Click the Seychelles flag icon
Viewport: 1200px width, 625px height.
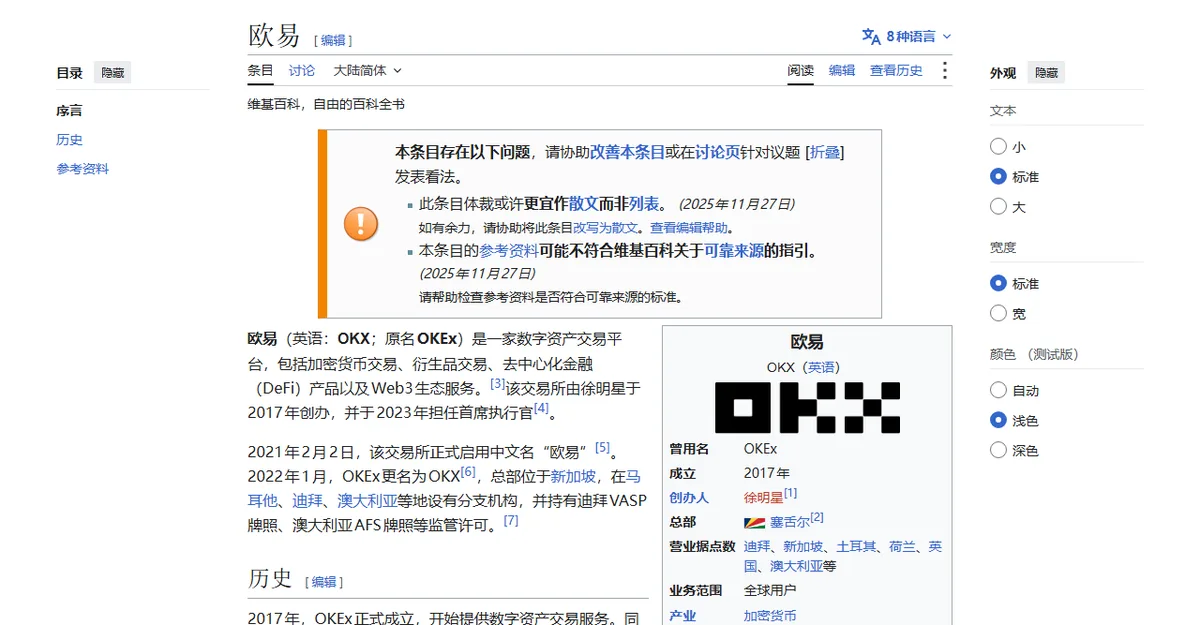(x=755, y=522)
